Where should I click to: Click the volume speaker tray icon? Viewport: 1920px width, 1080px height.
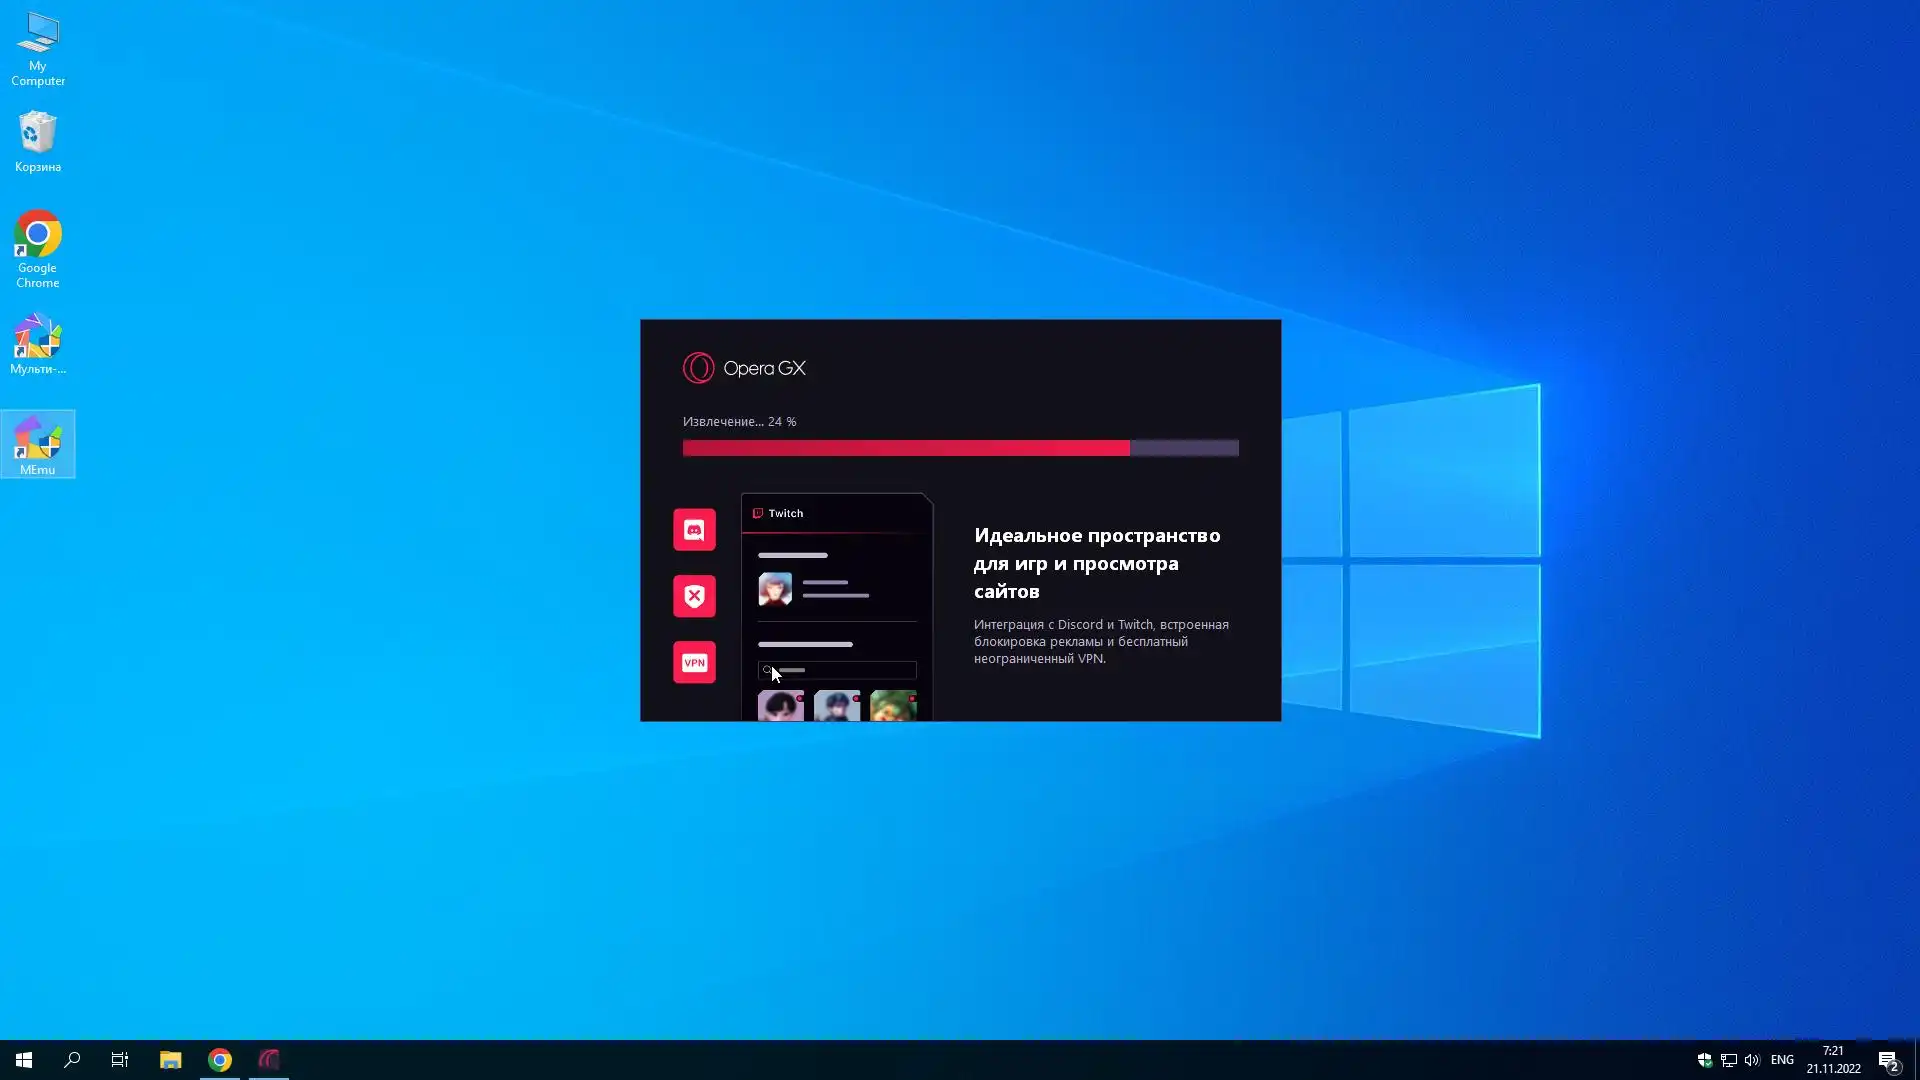coord(1751,1060)
